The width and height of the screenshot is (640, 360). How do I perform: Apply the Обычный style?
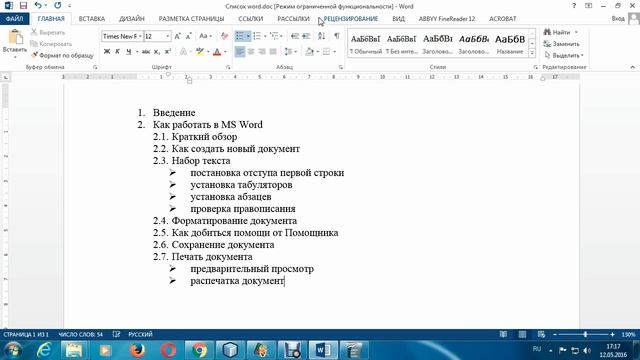point(366,44)
